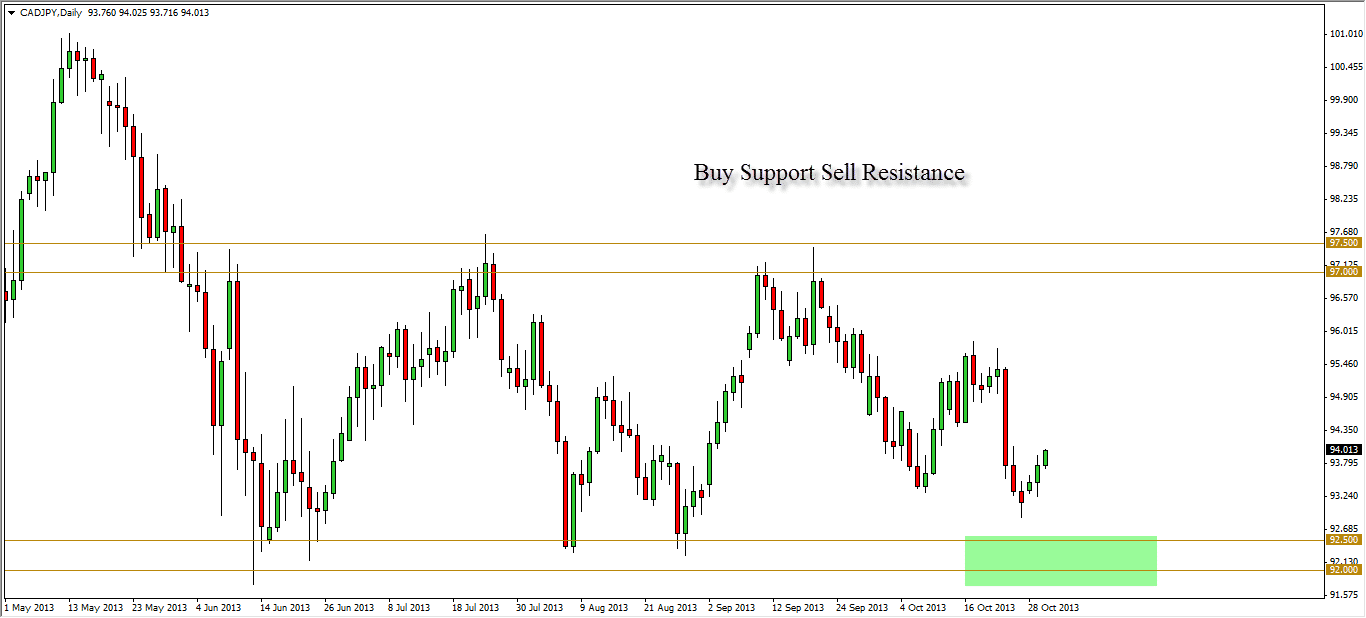This screenshot has width=1366, height=618.
Task: Click 93.240 on the price axis
Action: tap(1344, 496)
